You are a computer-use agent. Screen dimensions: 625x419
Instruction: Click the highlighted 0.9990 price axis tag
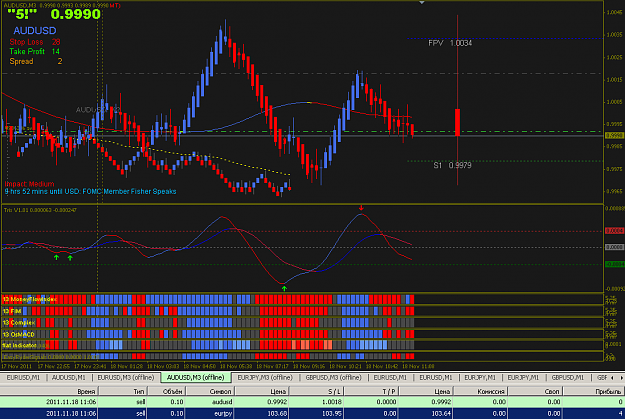pyautogui.click(x=614, y=136)
